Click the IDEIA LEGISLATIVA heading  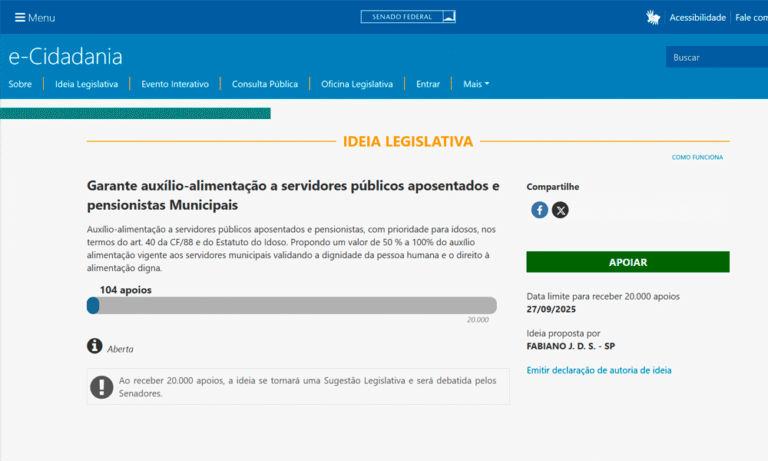[408, 142]
